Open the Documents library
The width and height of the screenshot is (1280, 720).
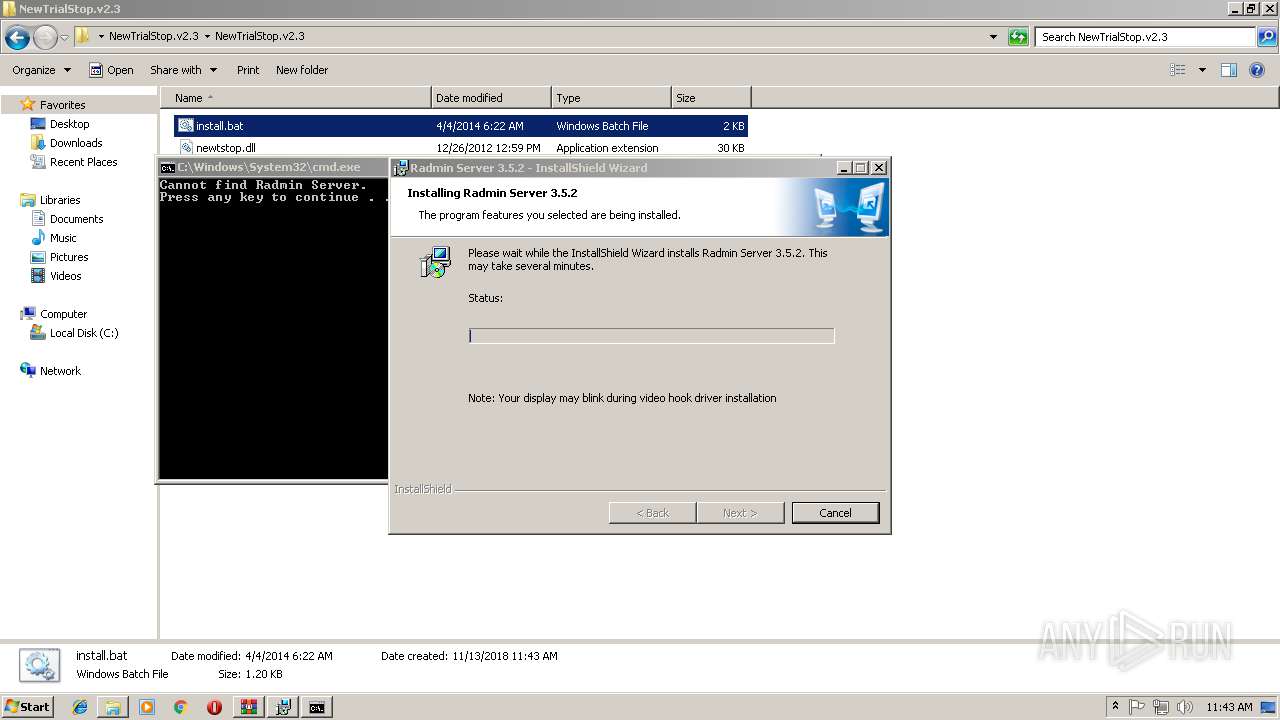[76, 219]
